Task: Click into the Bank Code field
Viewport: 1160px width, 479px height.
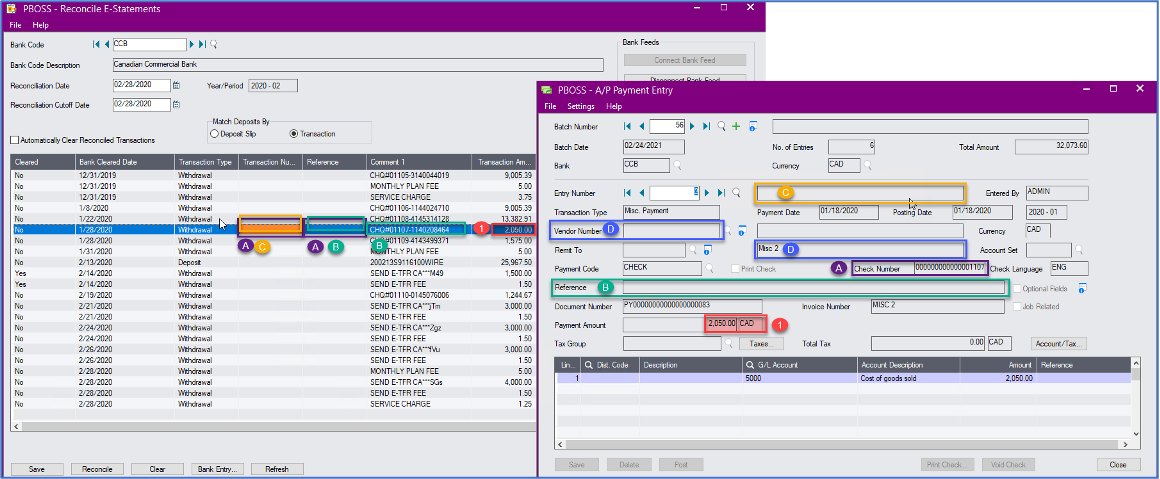Action: point(149,44)
